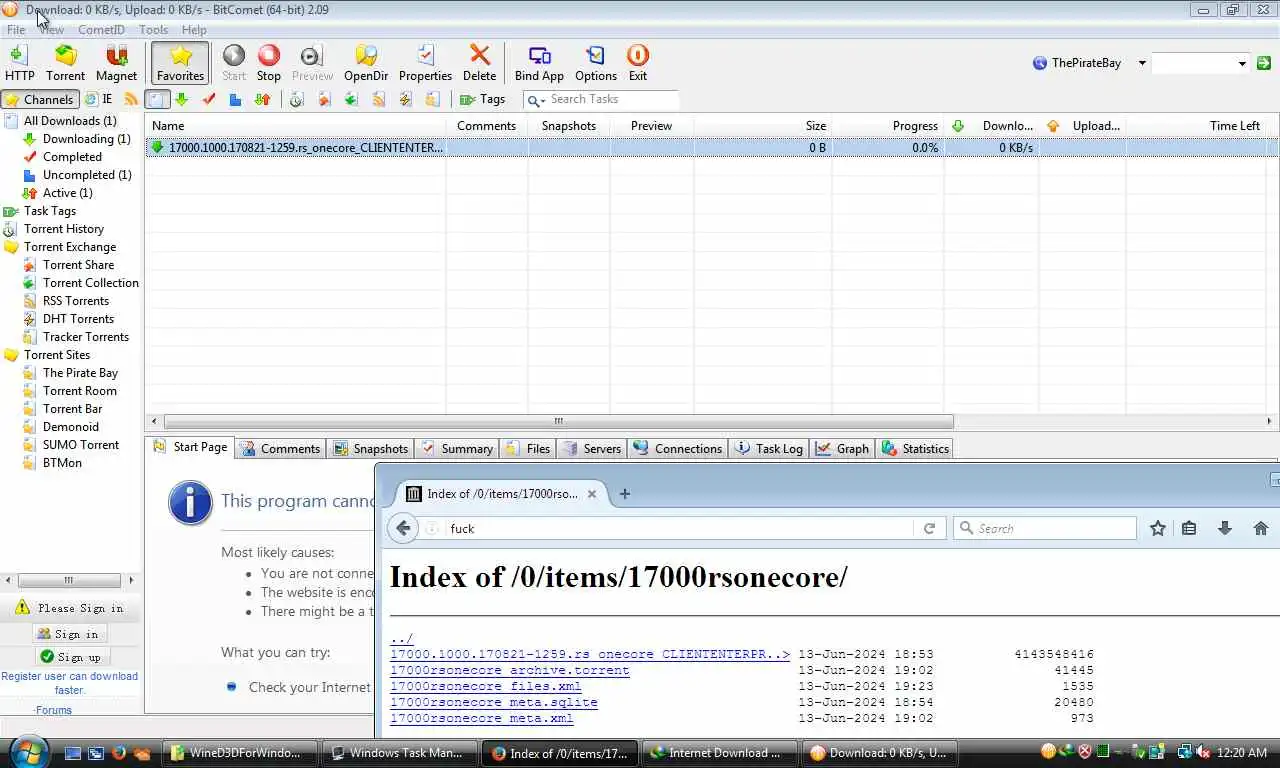Open Internet Download taskbar button
The width and height of the screenshot is (1280, 768).
point(719,753)
